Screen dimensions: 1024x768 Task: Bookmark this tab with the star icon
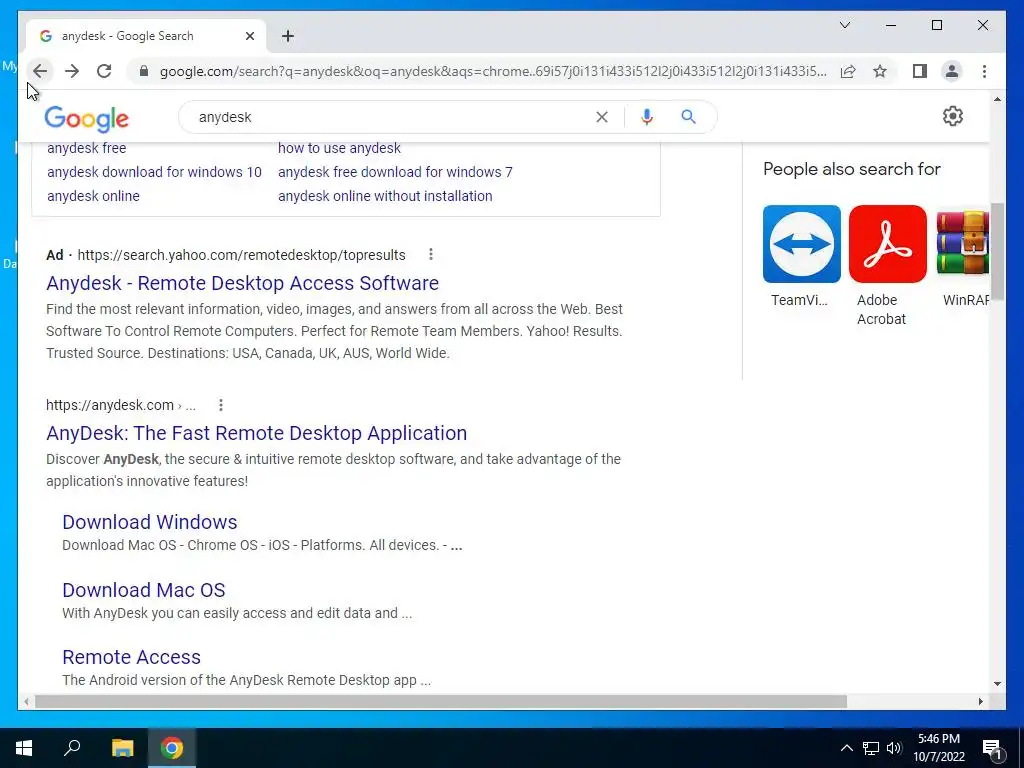[880, 71]
